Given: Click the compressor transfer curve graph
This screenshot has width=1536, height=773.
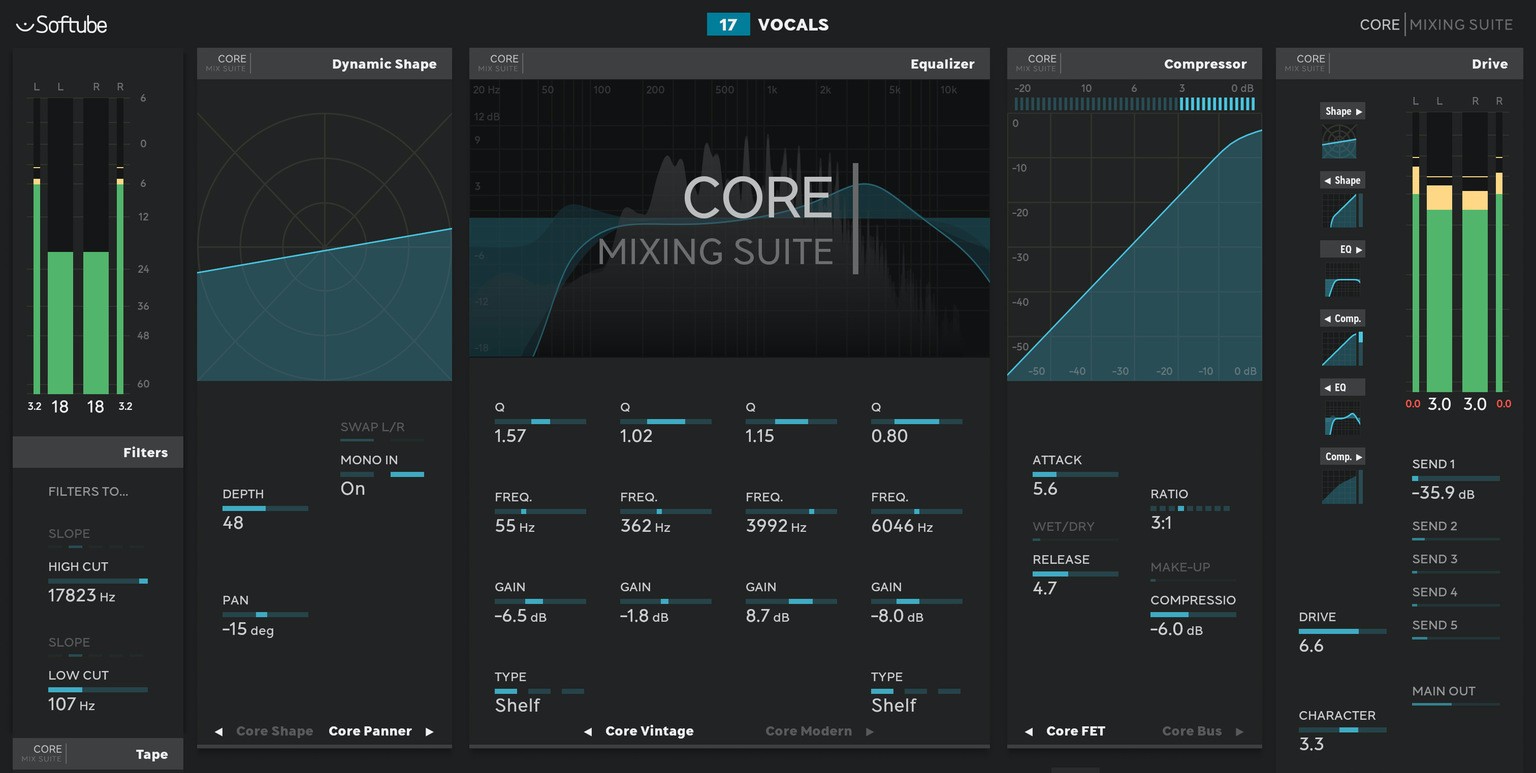Looking at the screenshot, I should click(1134, 246).
